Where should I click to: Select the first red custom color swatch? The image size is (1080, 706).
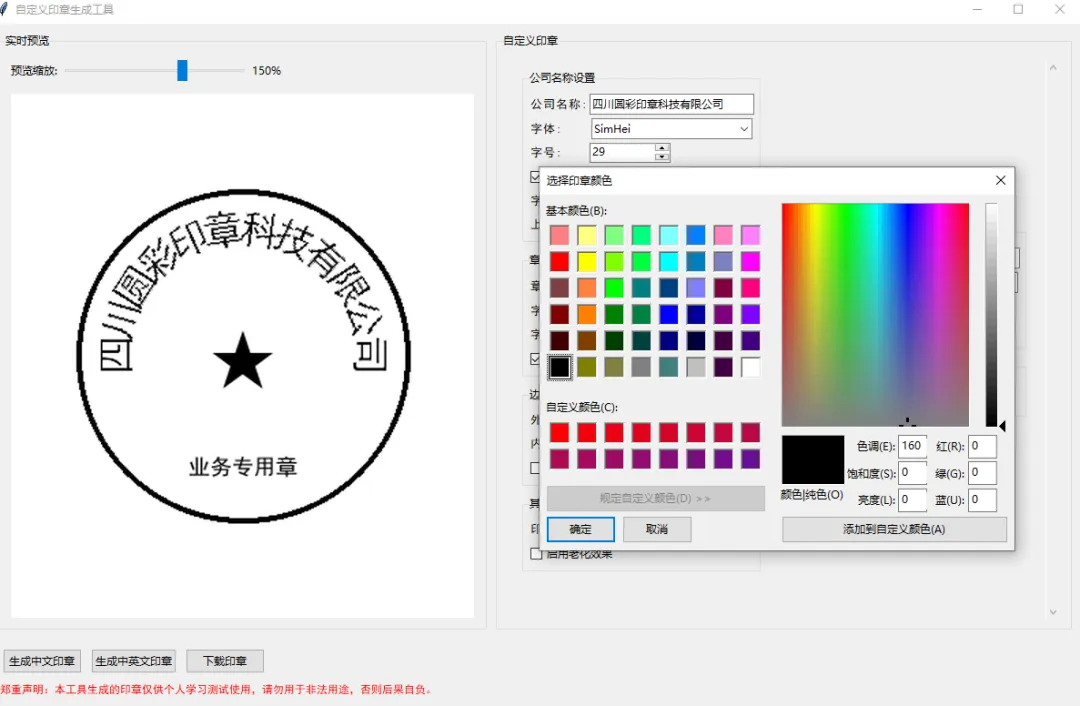click(559, 433)
